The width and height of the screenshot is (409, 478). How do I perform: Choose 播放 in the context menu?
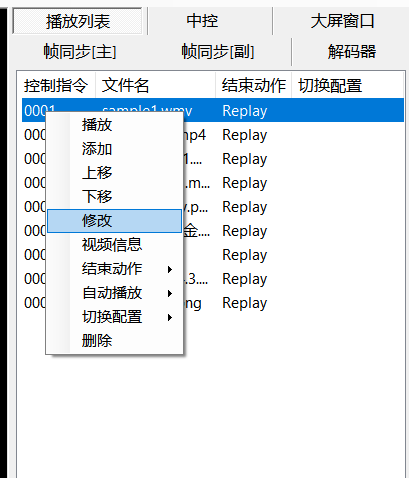coord(114,125)
